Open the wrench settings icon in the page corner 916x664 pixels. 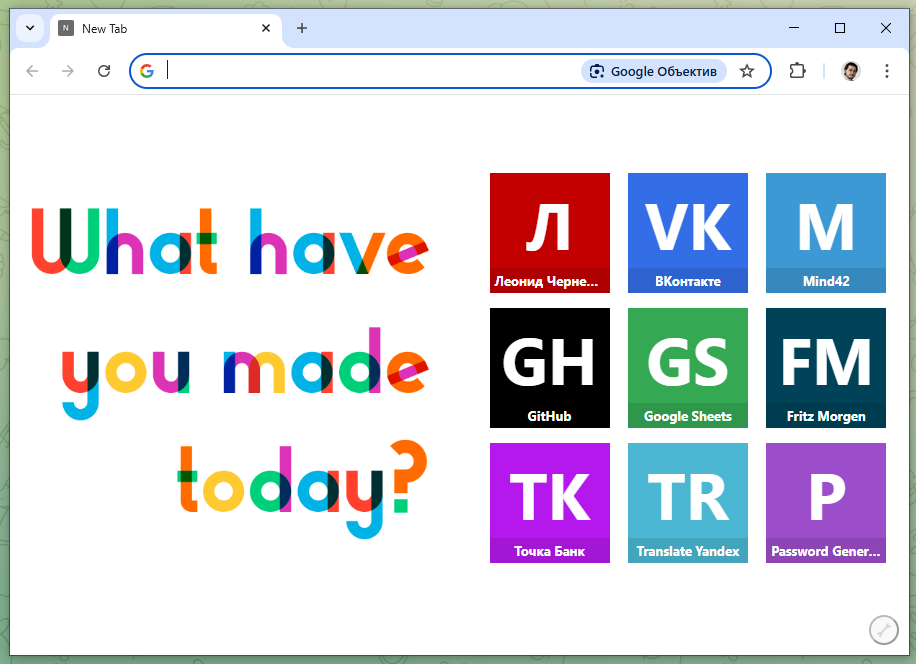tap(883, 630)
